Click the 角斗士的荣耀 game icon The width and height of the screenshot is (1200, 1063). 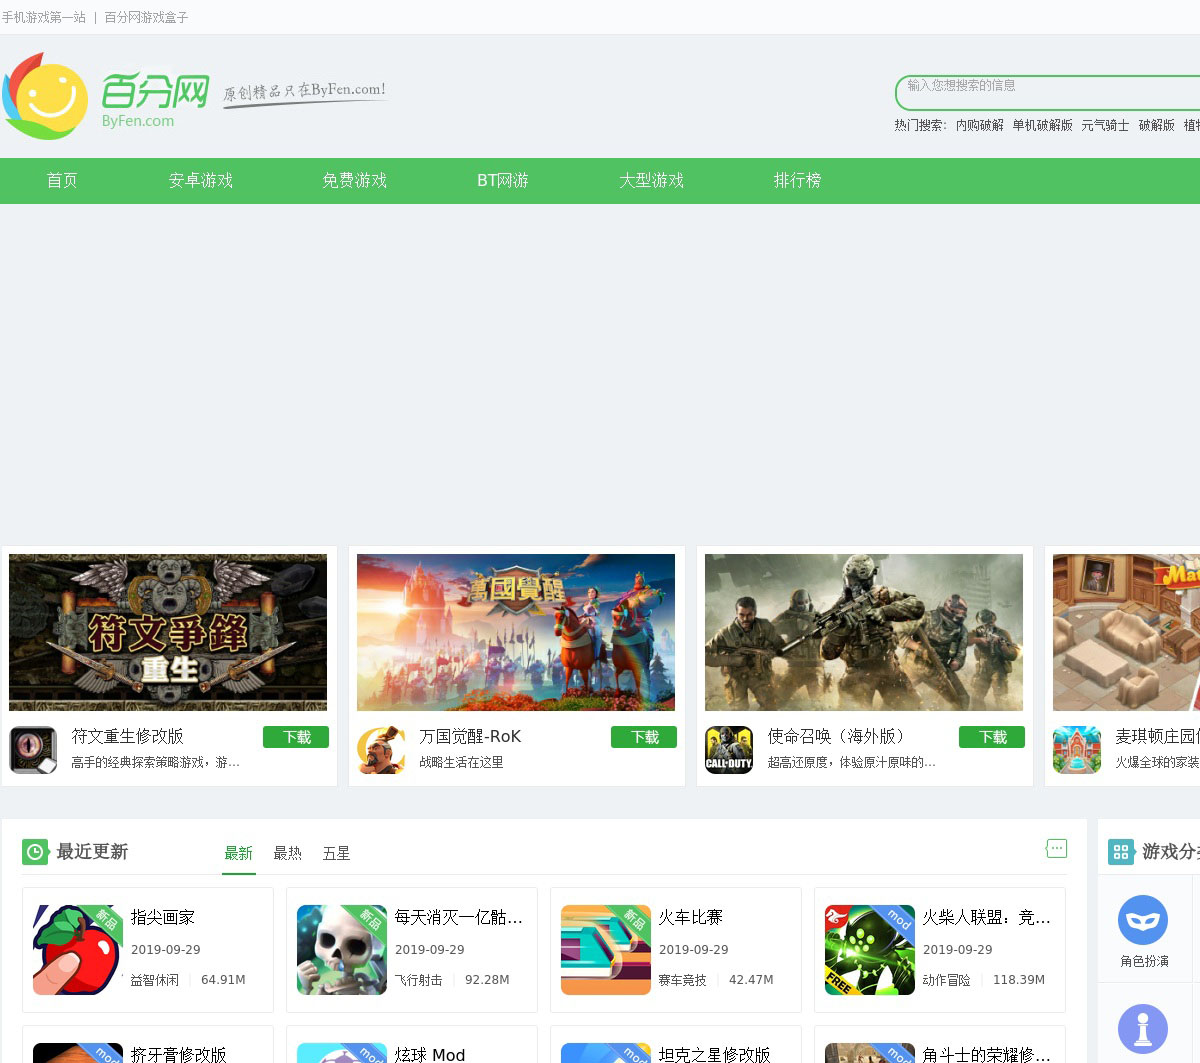click(x=870, y=1053)
